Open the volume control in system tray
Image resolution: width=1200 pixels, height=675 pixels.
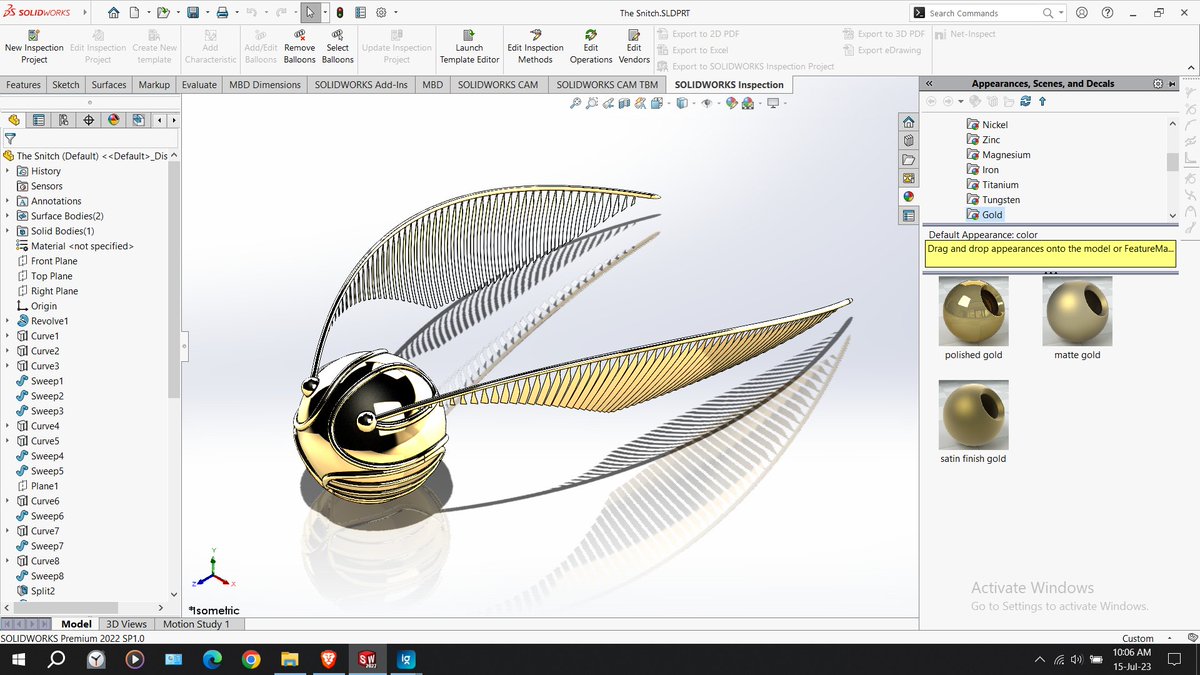click(x=1075, y=660)
